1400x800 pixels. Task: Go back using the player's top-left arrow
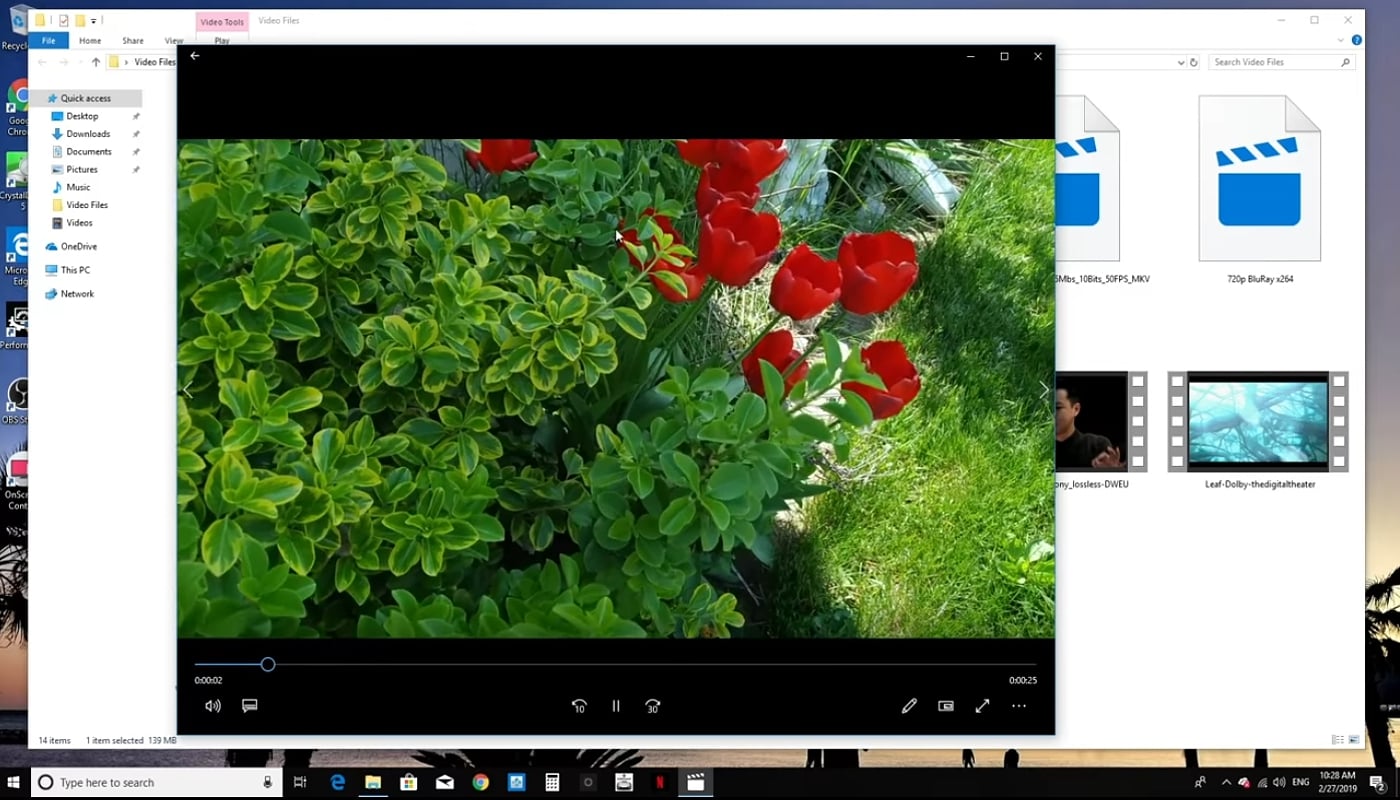pyautogui.click(x=195, y=56)
